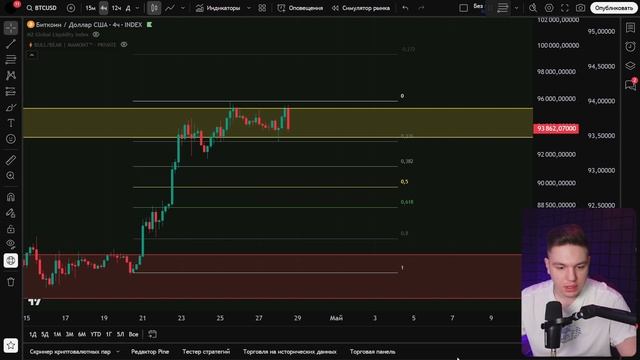This screenshot has height=360, width=640.
Task: Enter fullscreen mode
Action: coord(565,8)
